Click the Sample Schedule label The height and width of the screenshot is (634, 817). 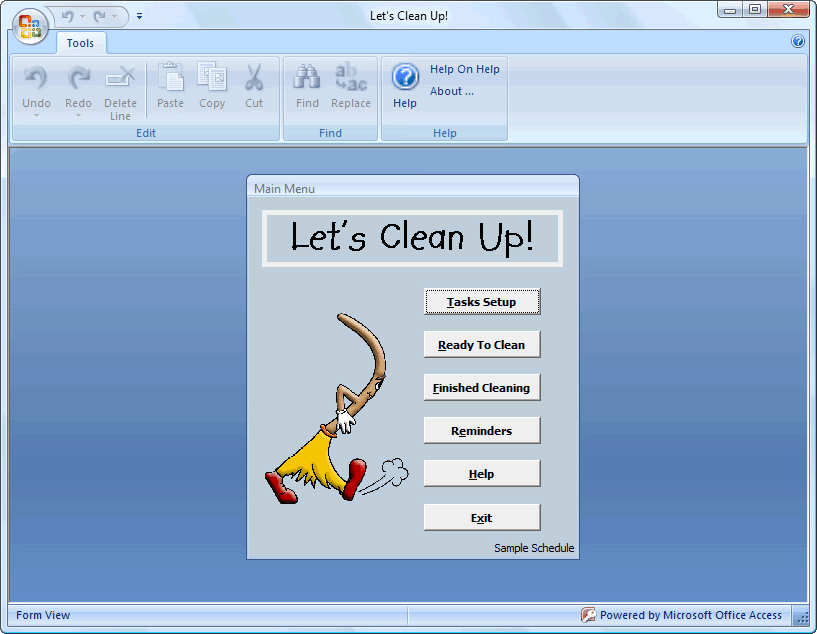coord(534,548)
